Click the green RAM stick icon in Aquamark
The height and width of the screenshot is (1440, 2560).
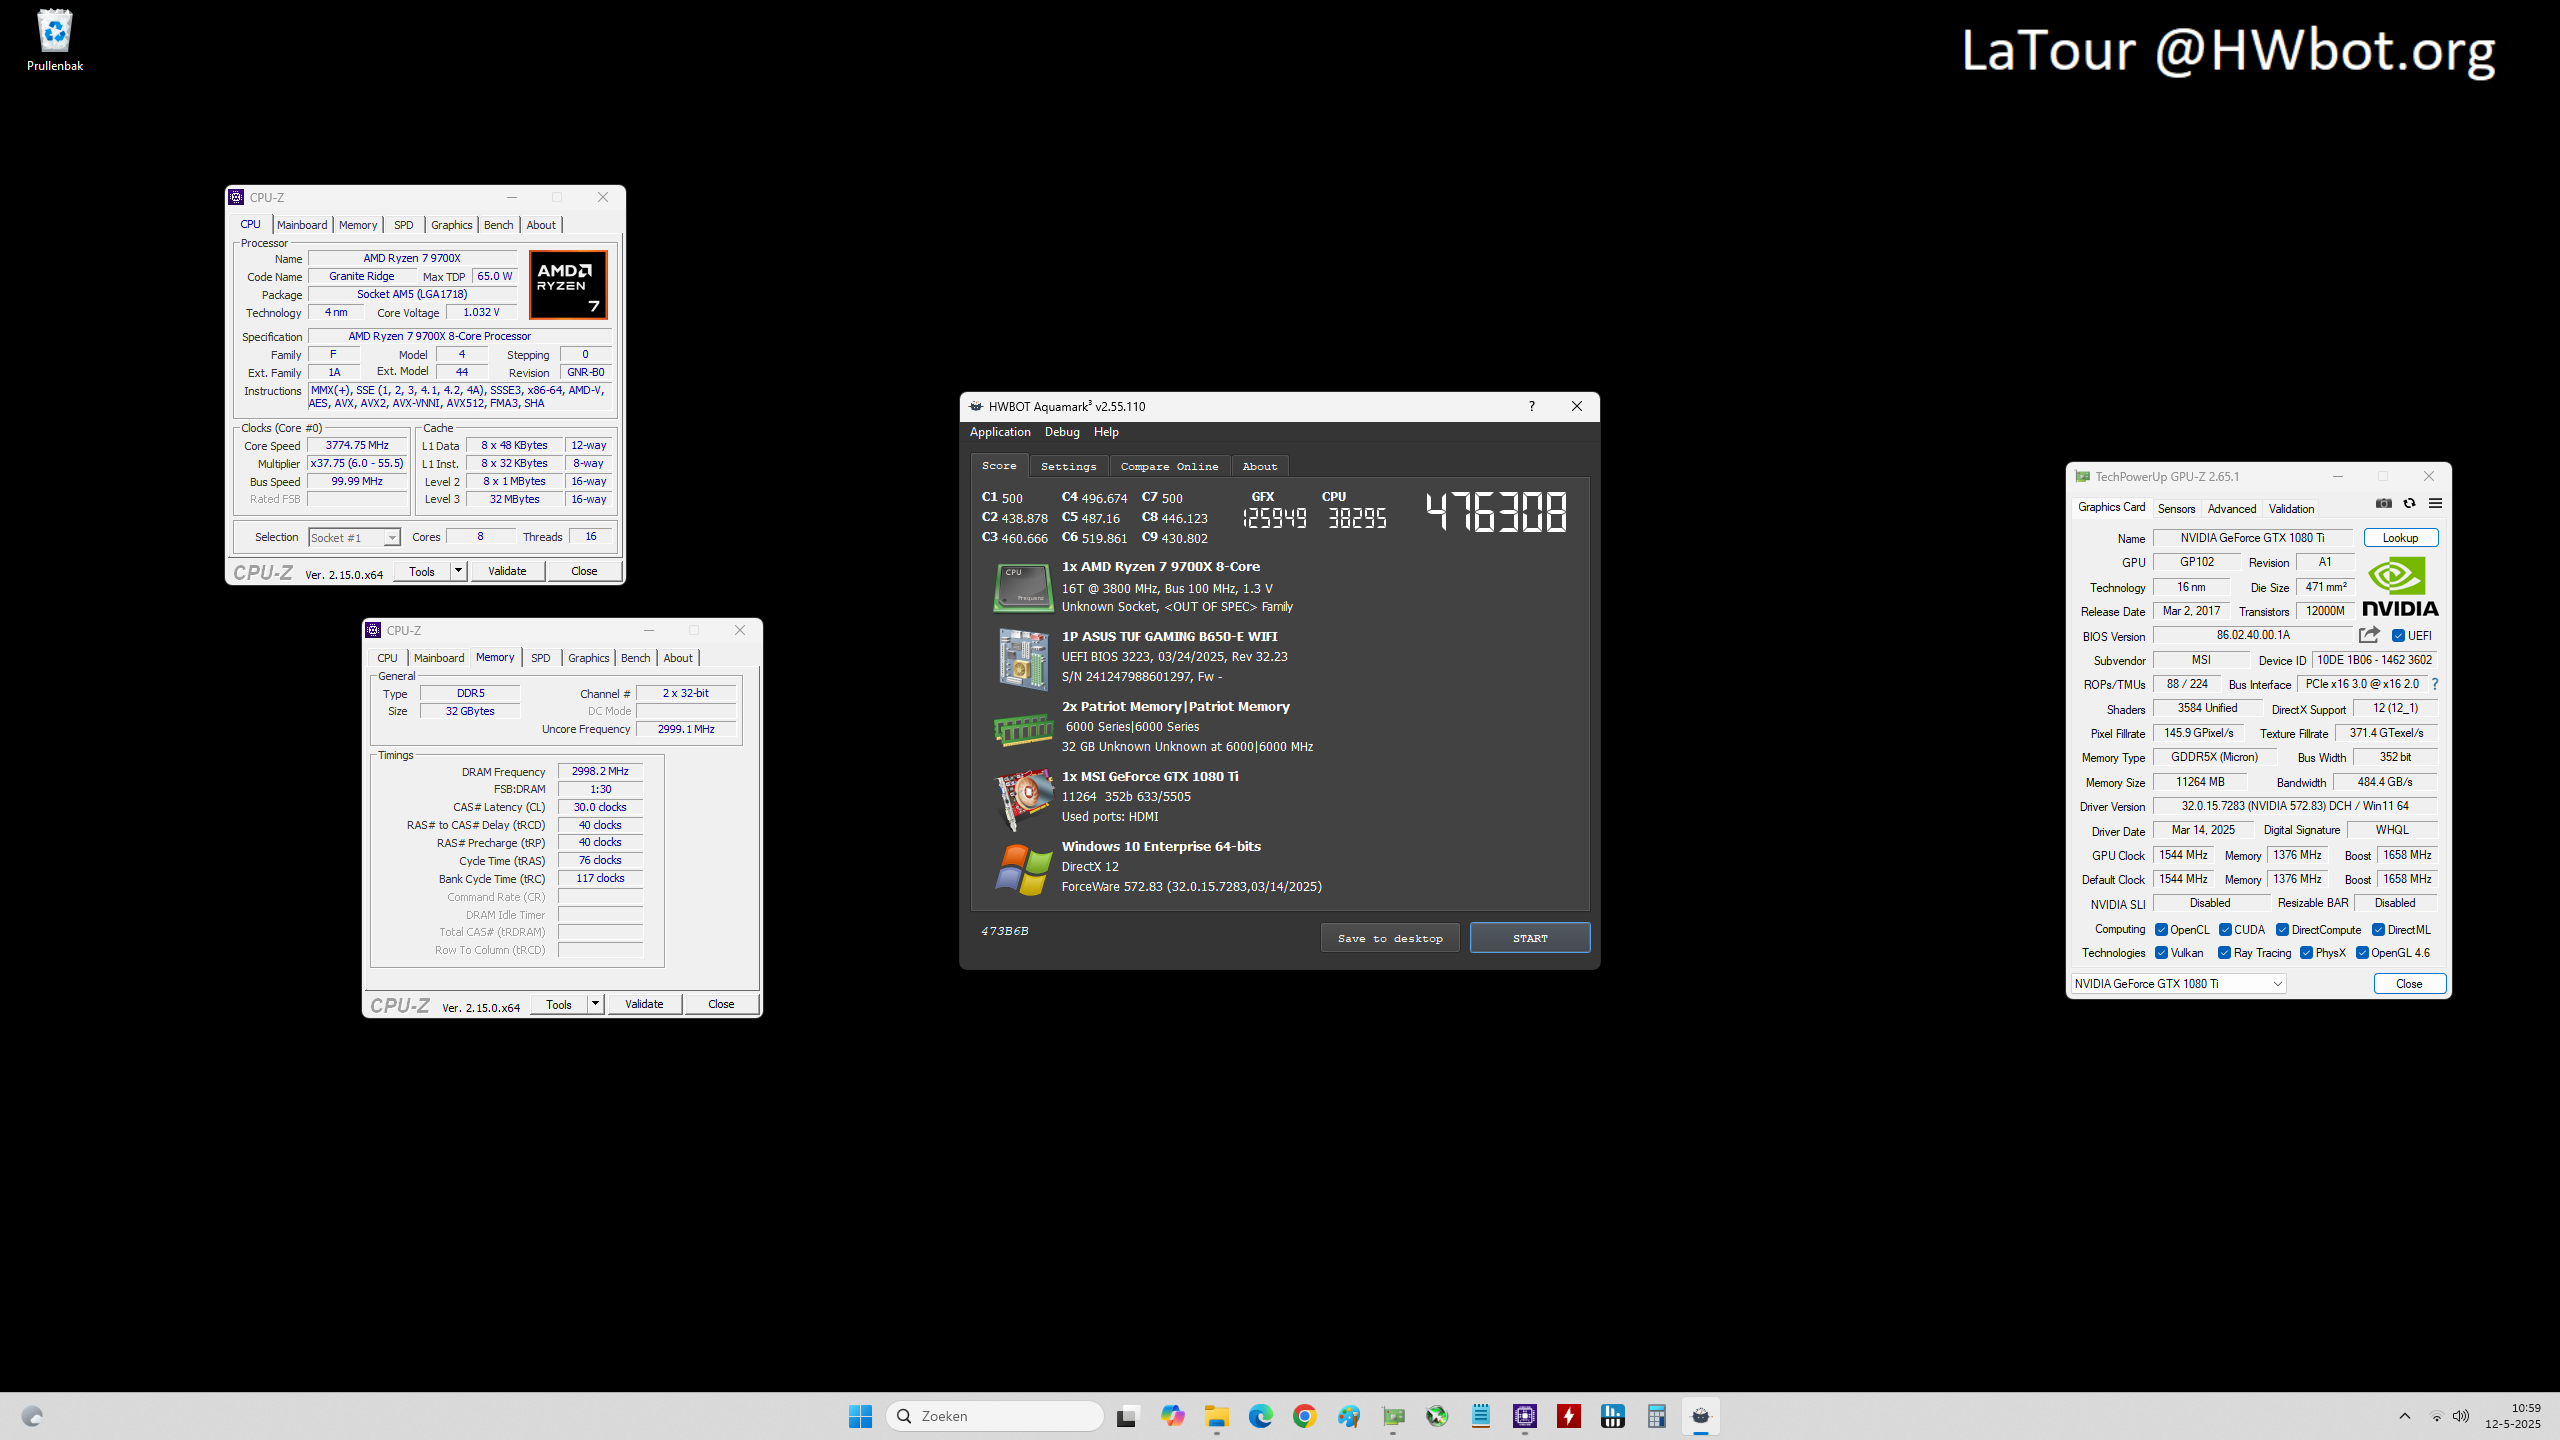(1022, 730)
